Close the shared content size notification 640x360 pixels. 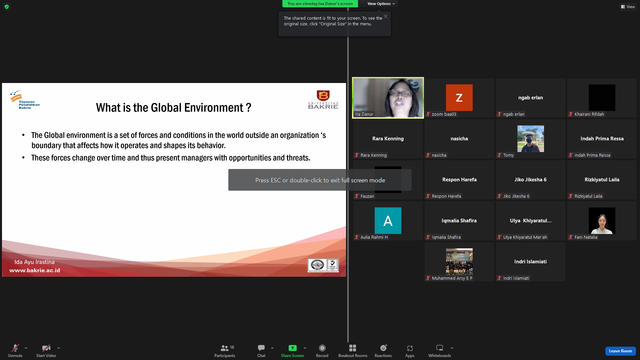(385, 16)
